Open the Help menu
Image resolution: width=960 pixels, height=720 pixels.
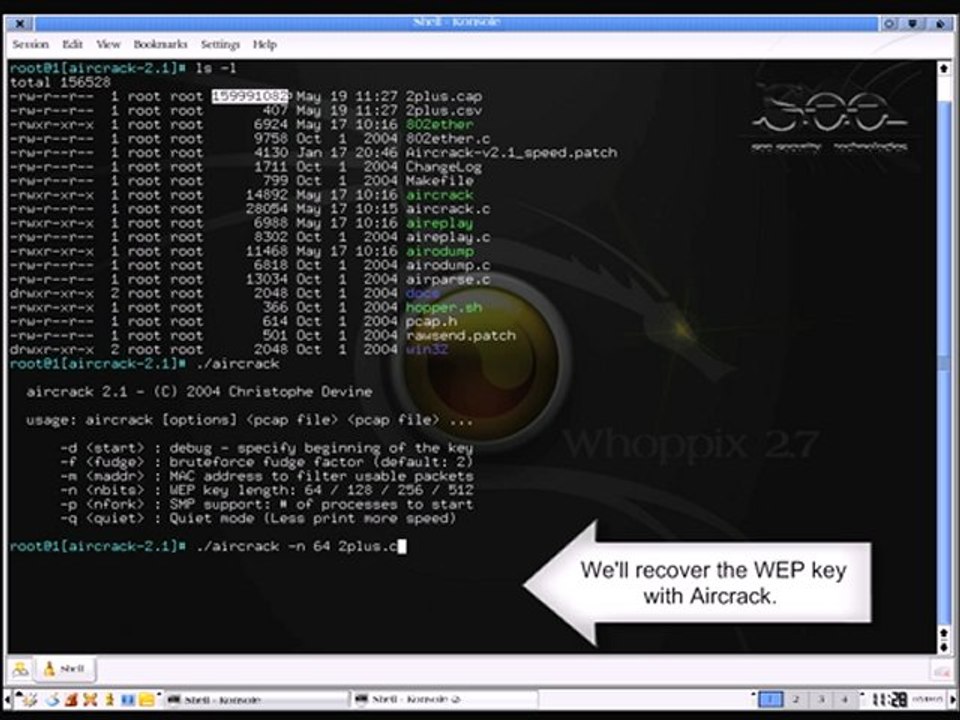pos(264,44)
